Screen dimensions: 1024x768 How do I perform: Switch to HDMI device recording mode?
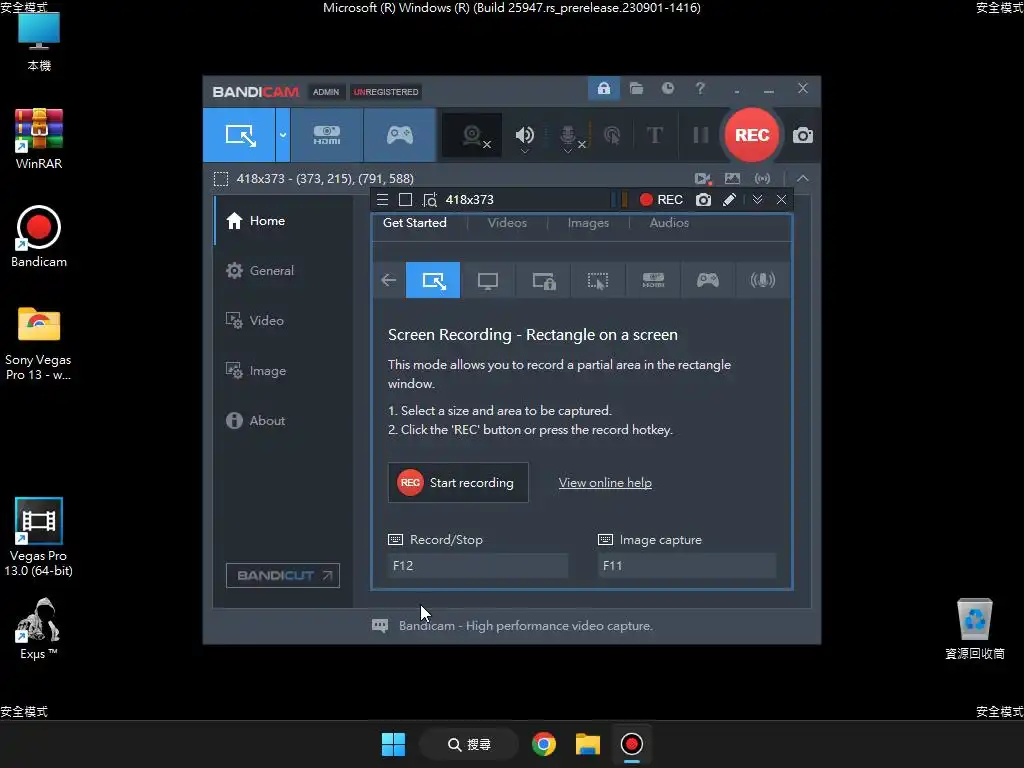327,135
